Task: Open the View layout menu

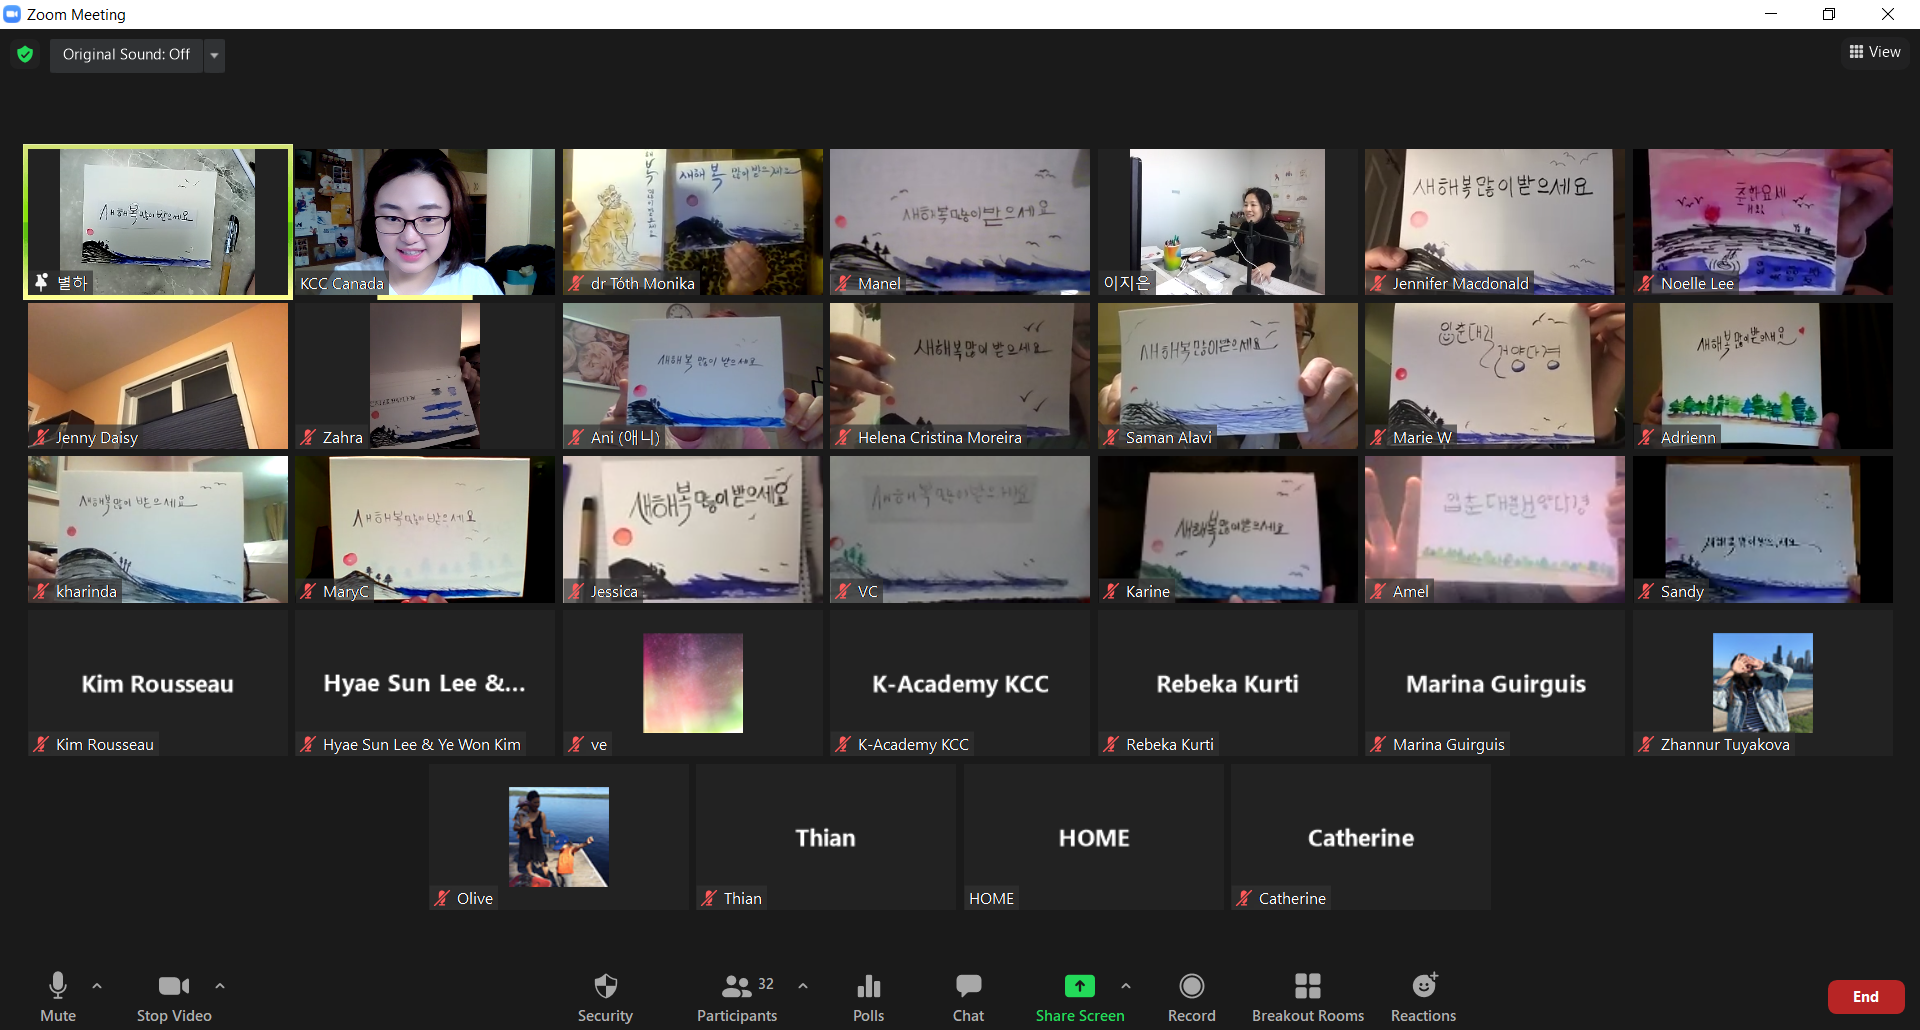Action: 1875,52
